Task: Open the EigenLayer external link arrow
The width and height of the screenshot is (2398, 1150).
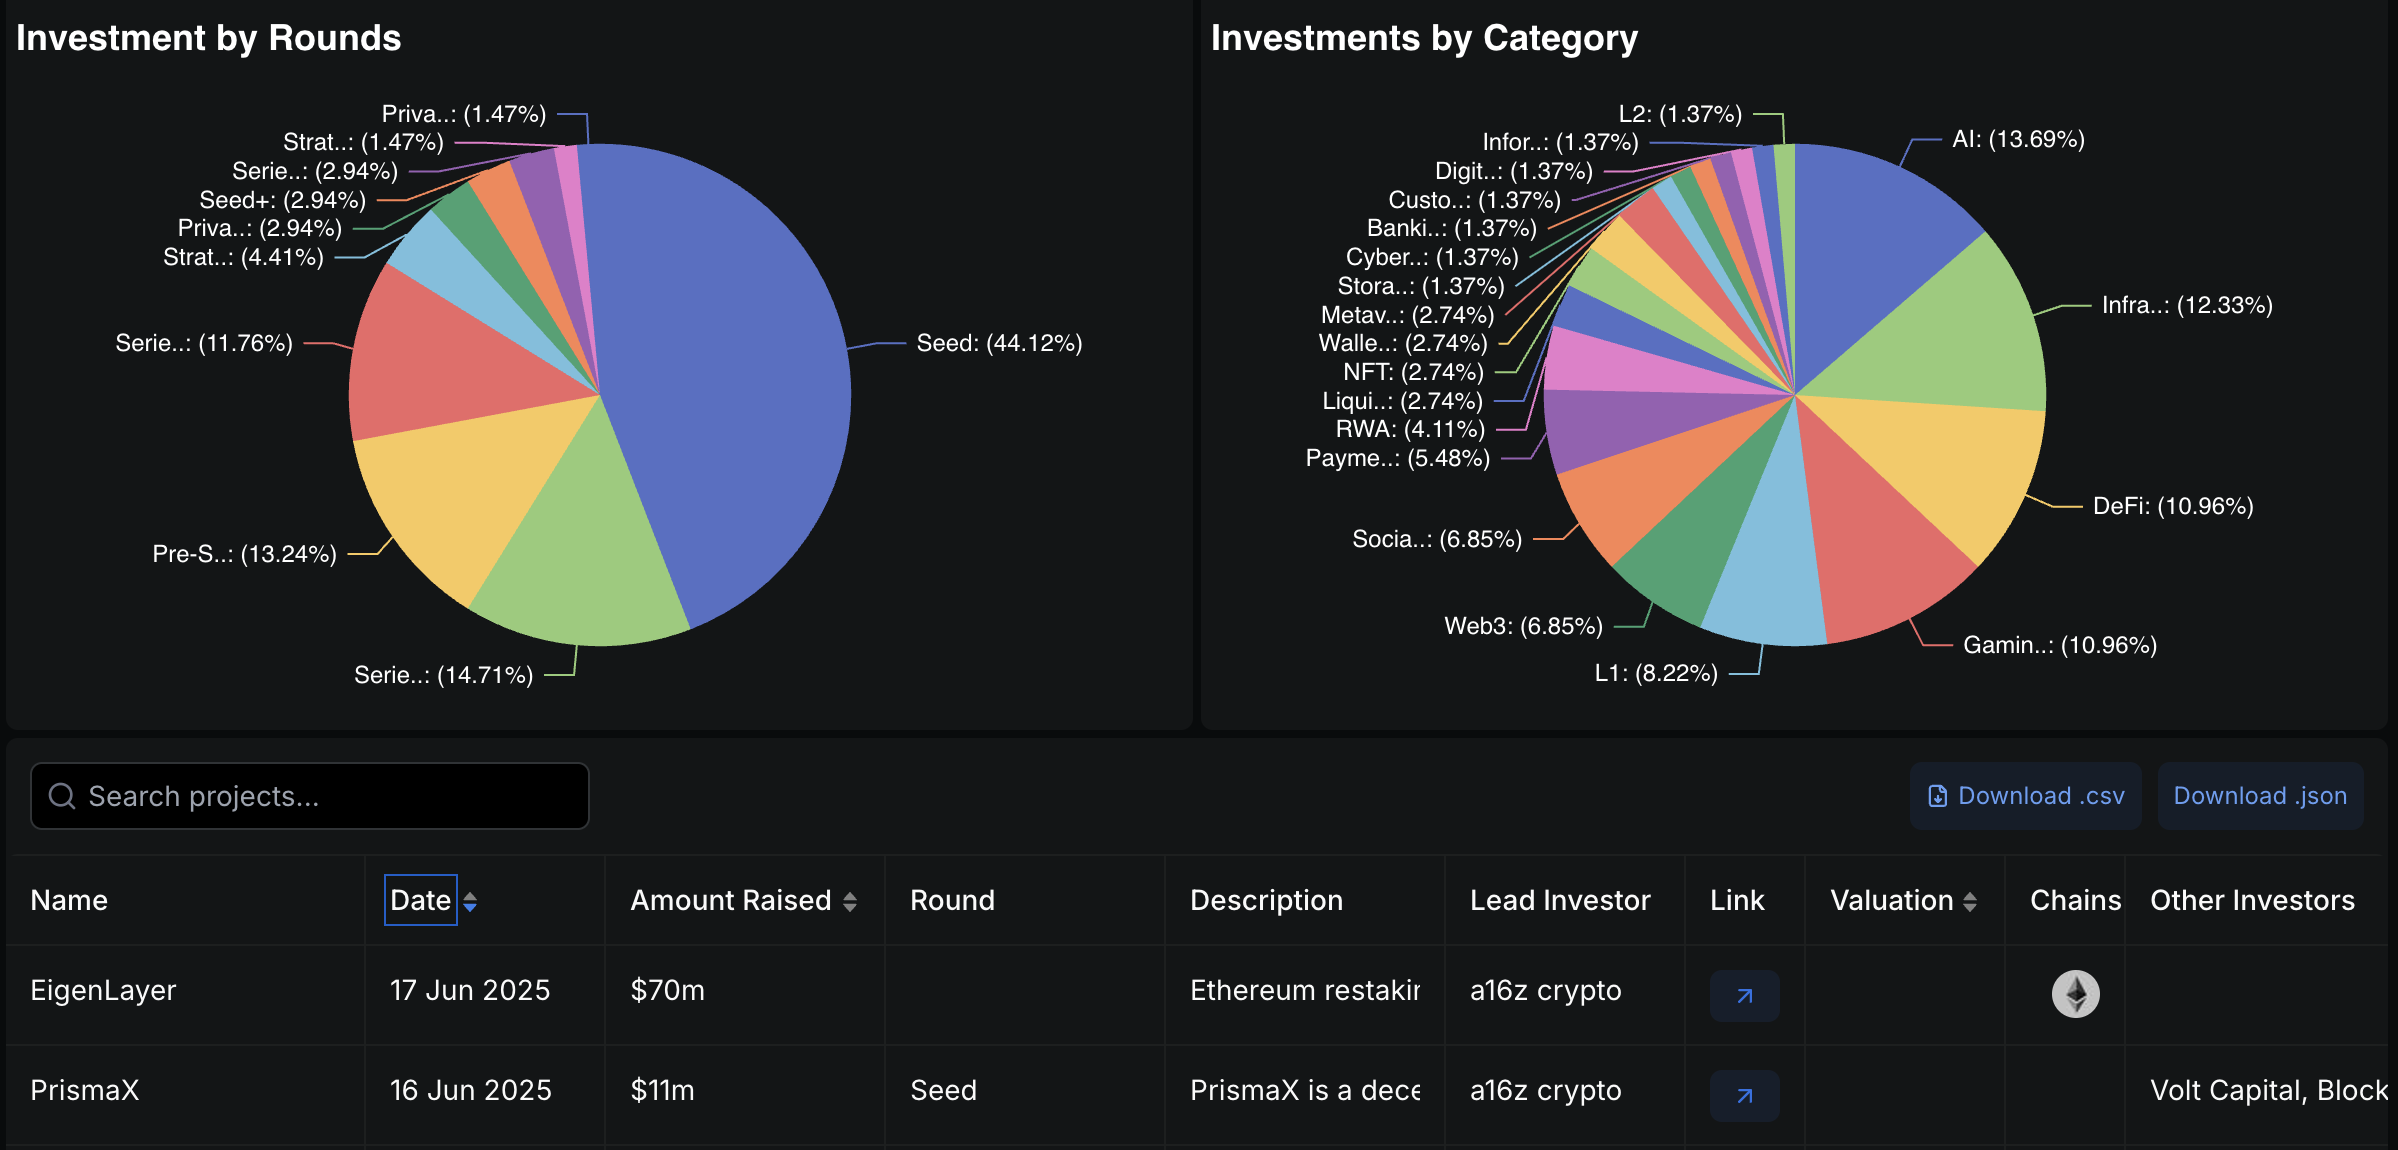Action: (1744, 995)
